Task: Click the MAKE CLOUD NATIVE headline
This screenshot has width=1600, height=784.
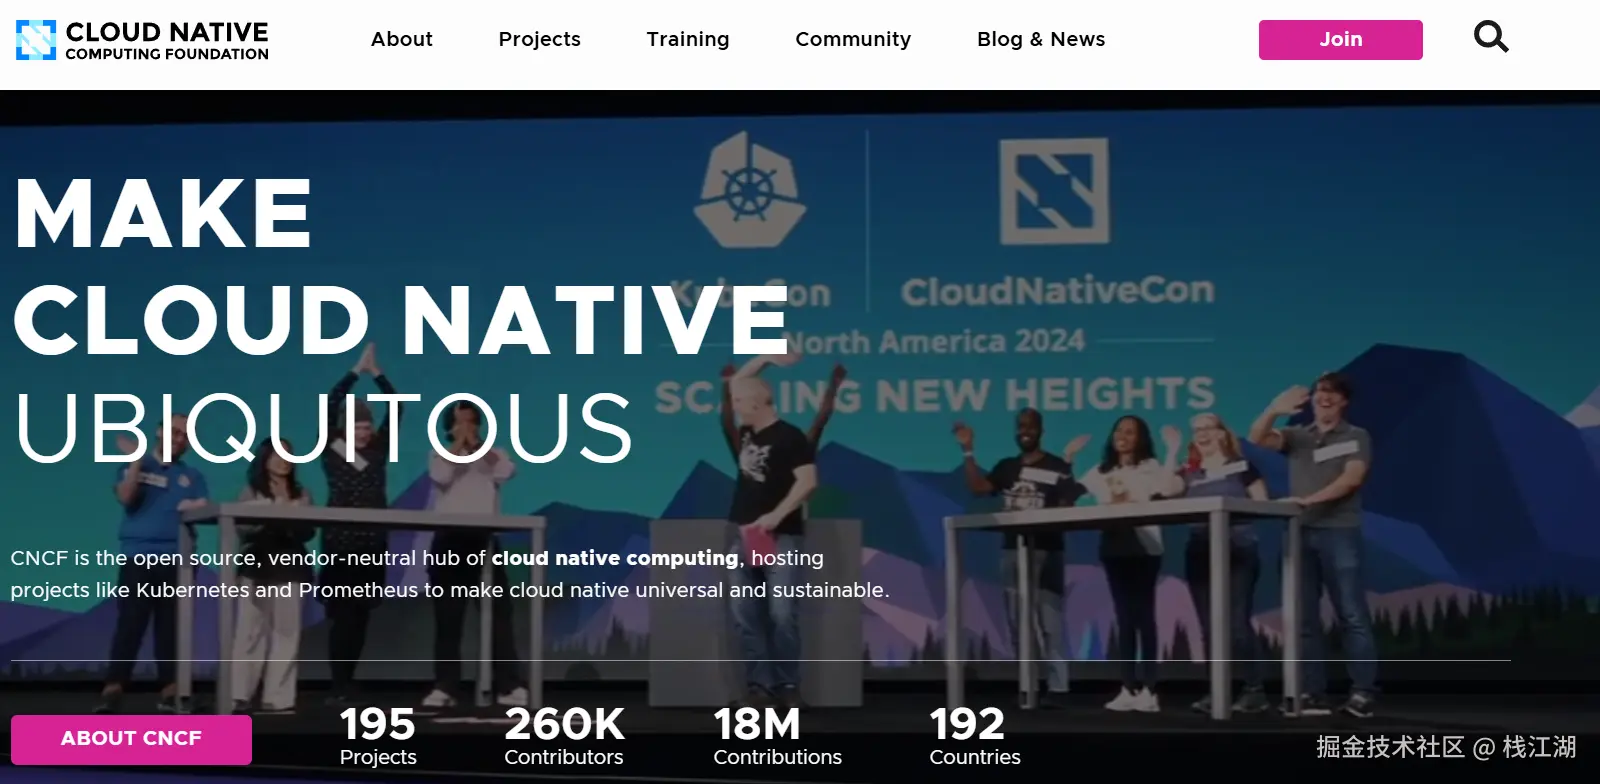Action: tap(400, 267)
